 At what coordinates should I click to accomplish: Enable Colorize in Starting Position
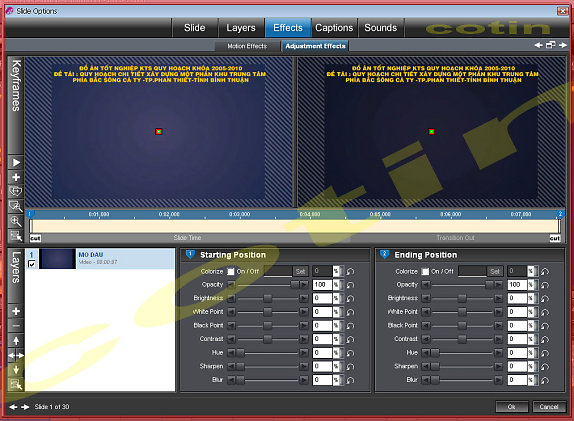[x=231, y=272]
